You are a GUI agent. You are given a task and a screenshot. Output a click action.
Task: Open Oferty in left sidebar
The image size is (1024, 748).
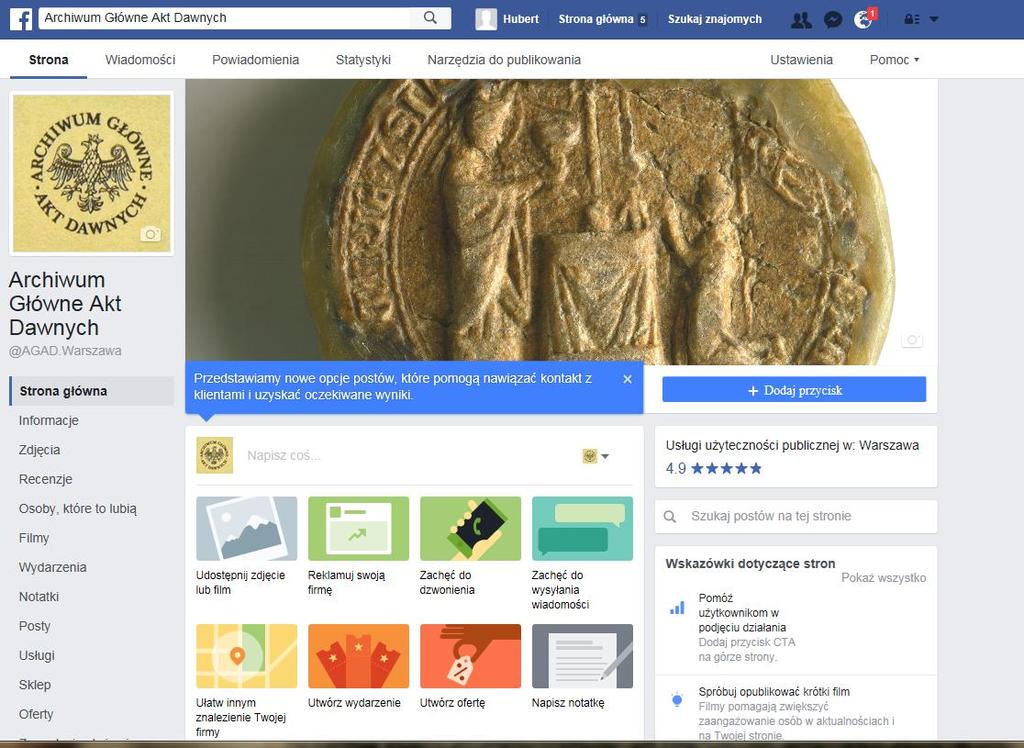tap(36, 714)
